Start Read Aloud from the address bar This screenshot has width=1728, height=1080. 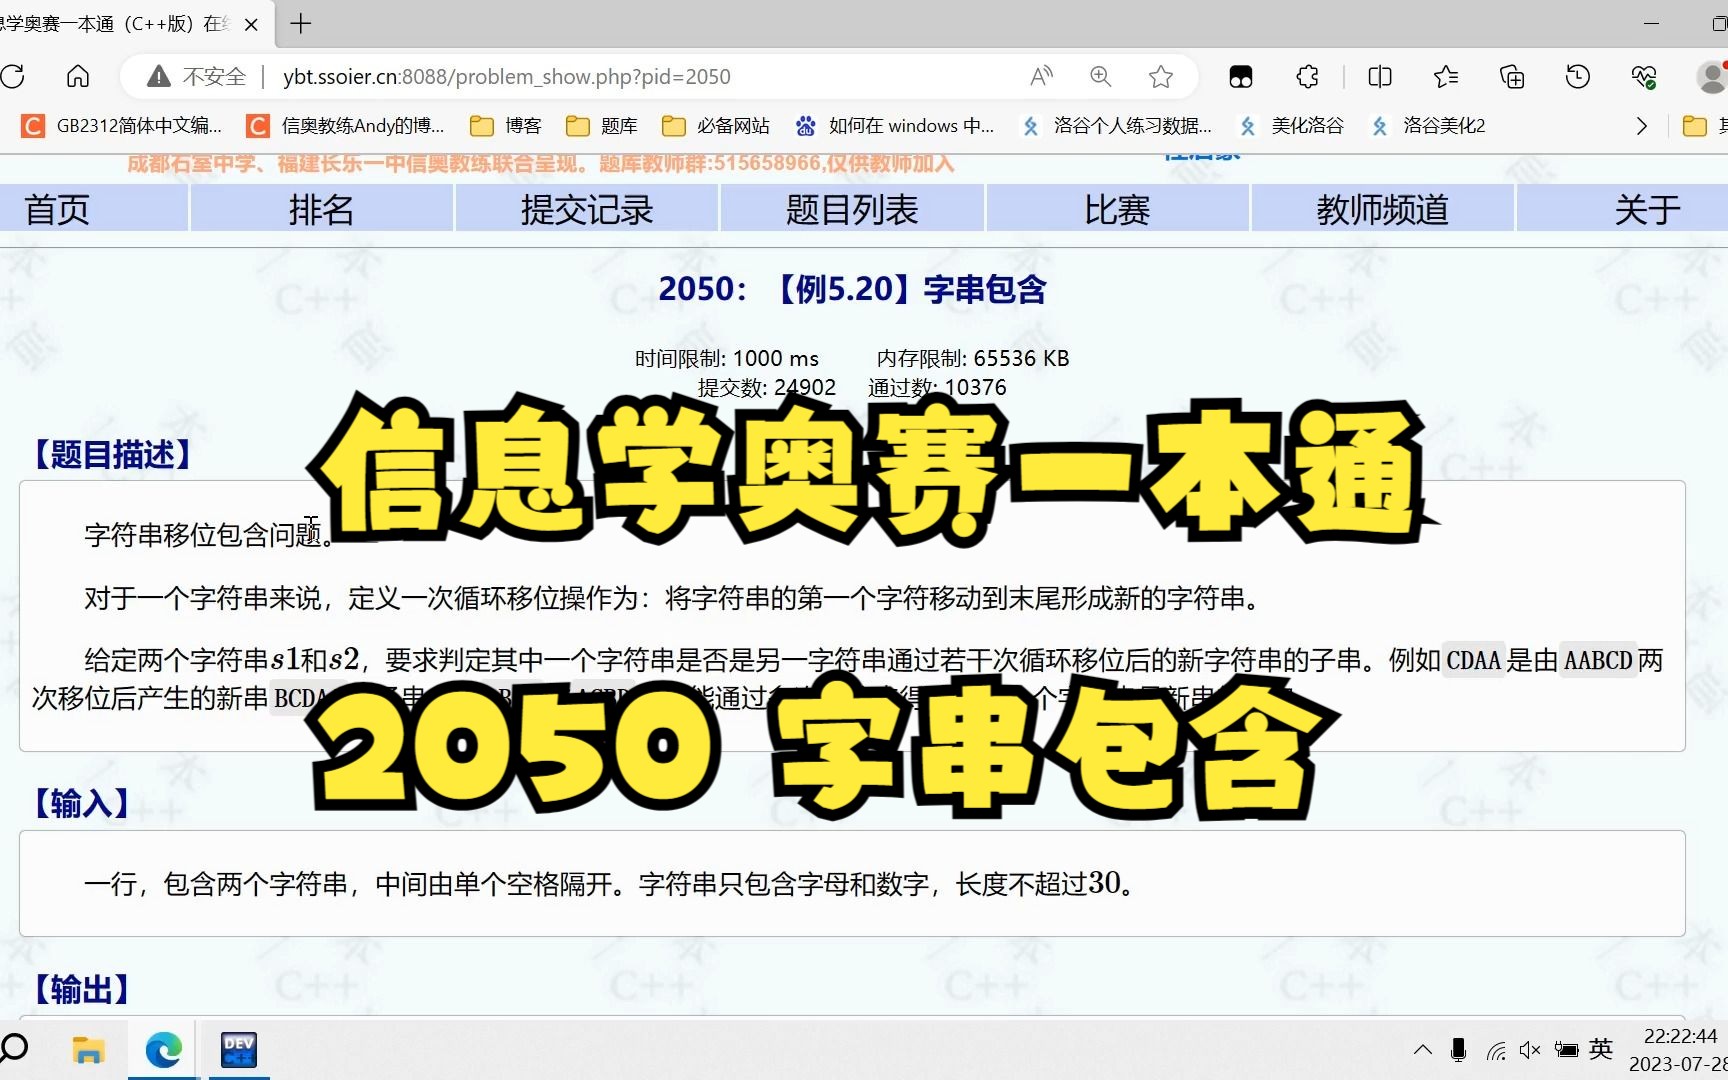(x=1040, y=76)
